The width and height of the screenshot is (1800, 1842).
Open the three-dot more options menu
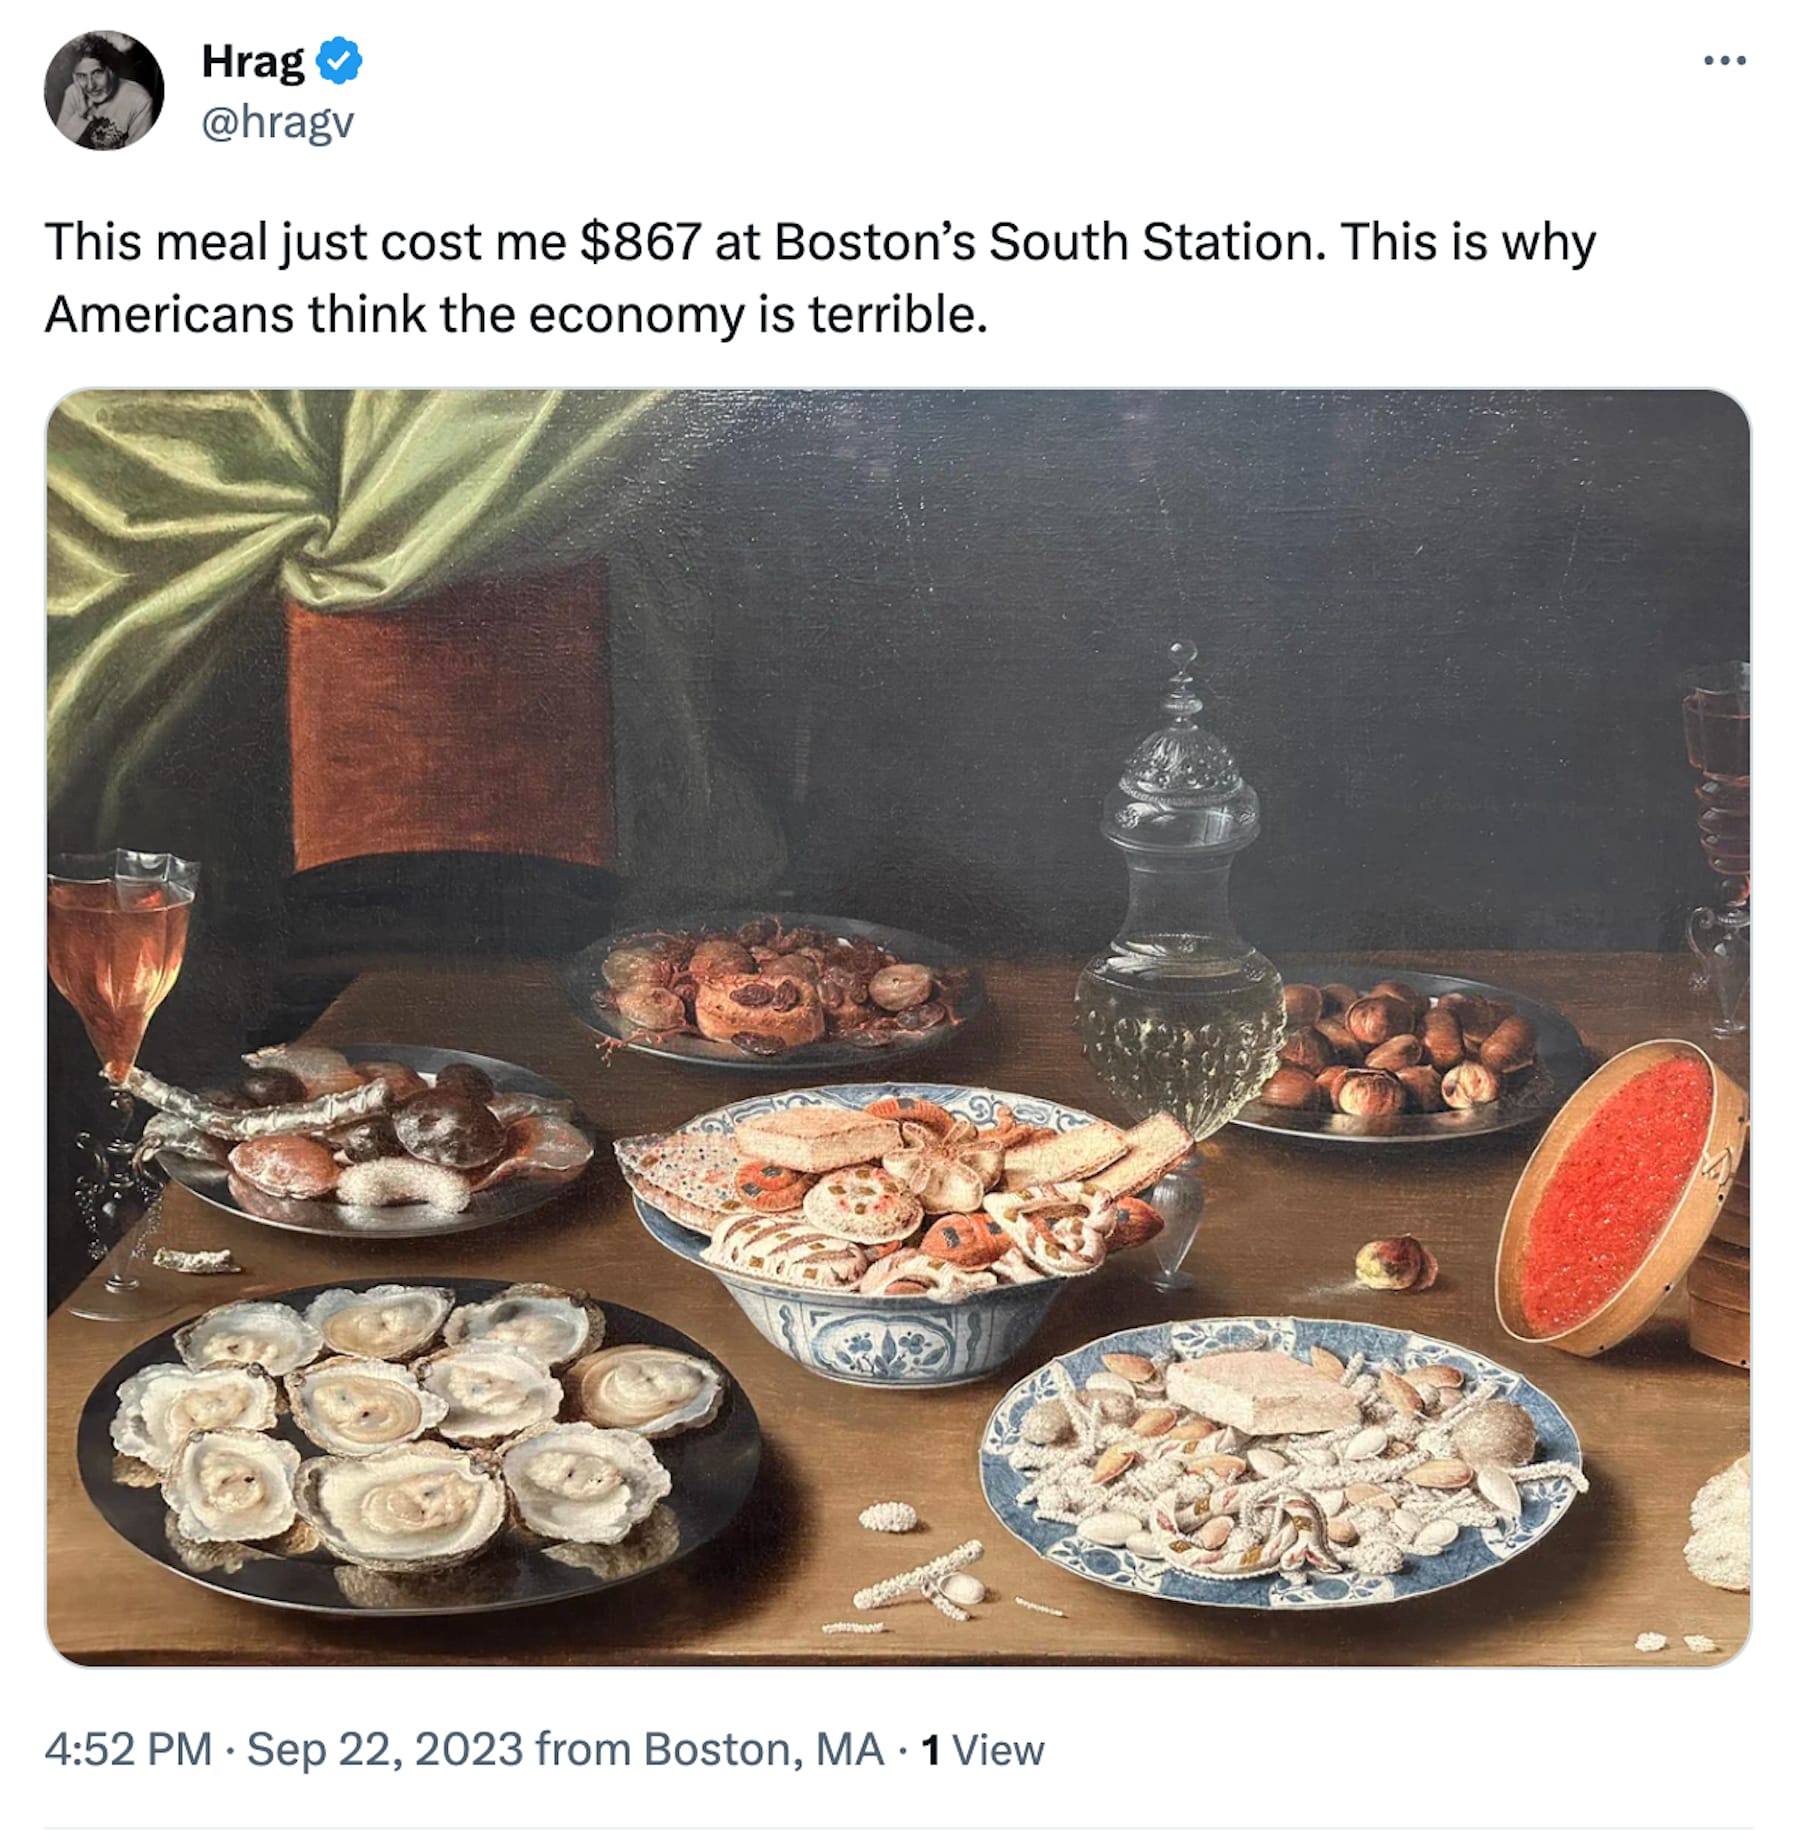coord(1724,61)
